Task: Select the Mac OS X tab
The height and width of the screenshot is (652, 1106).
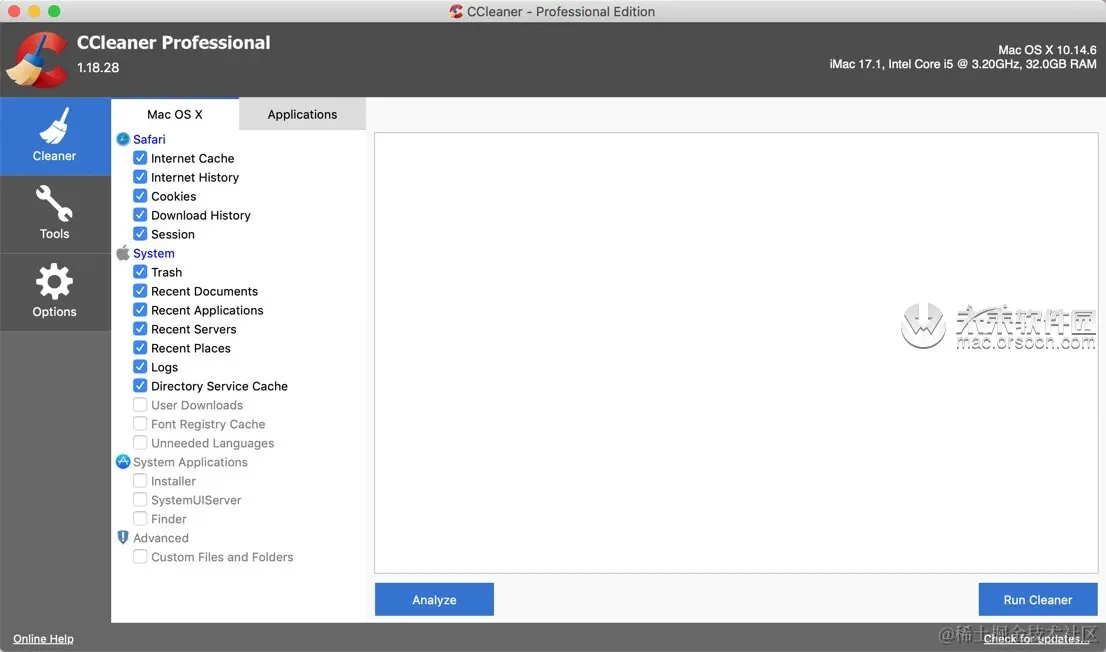Action: point(175,114)
